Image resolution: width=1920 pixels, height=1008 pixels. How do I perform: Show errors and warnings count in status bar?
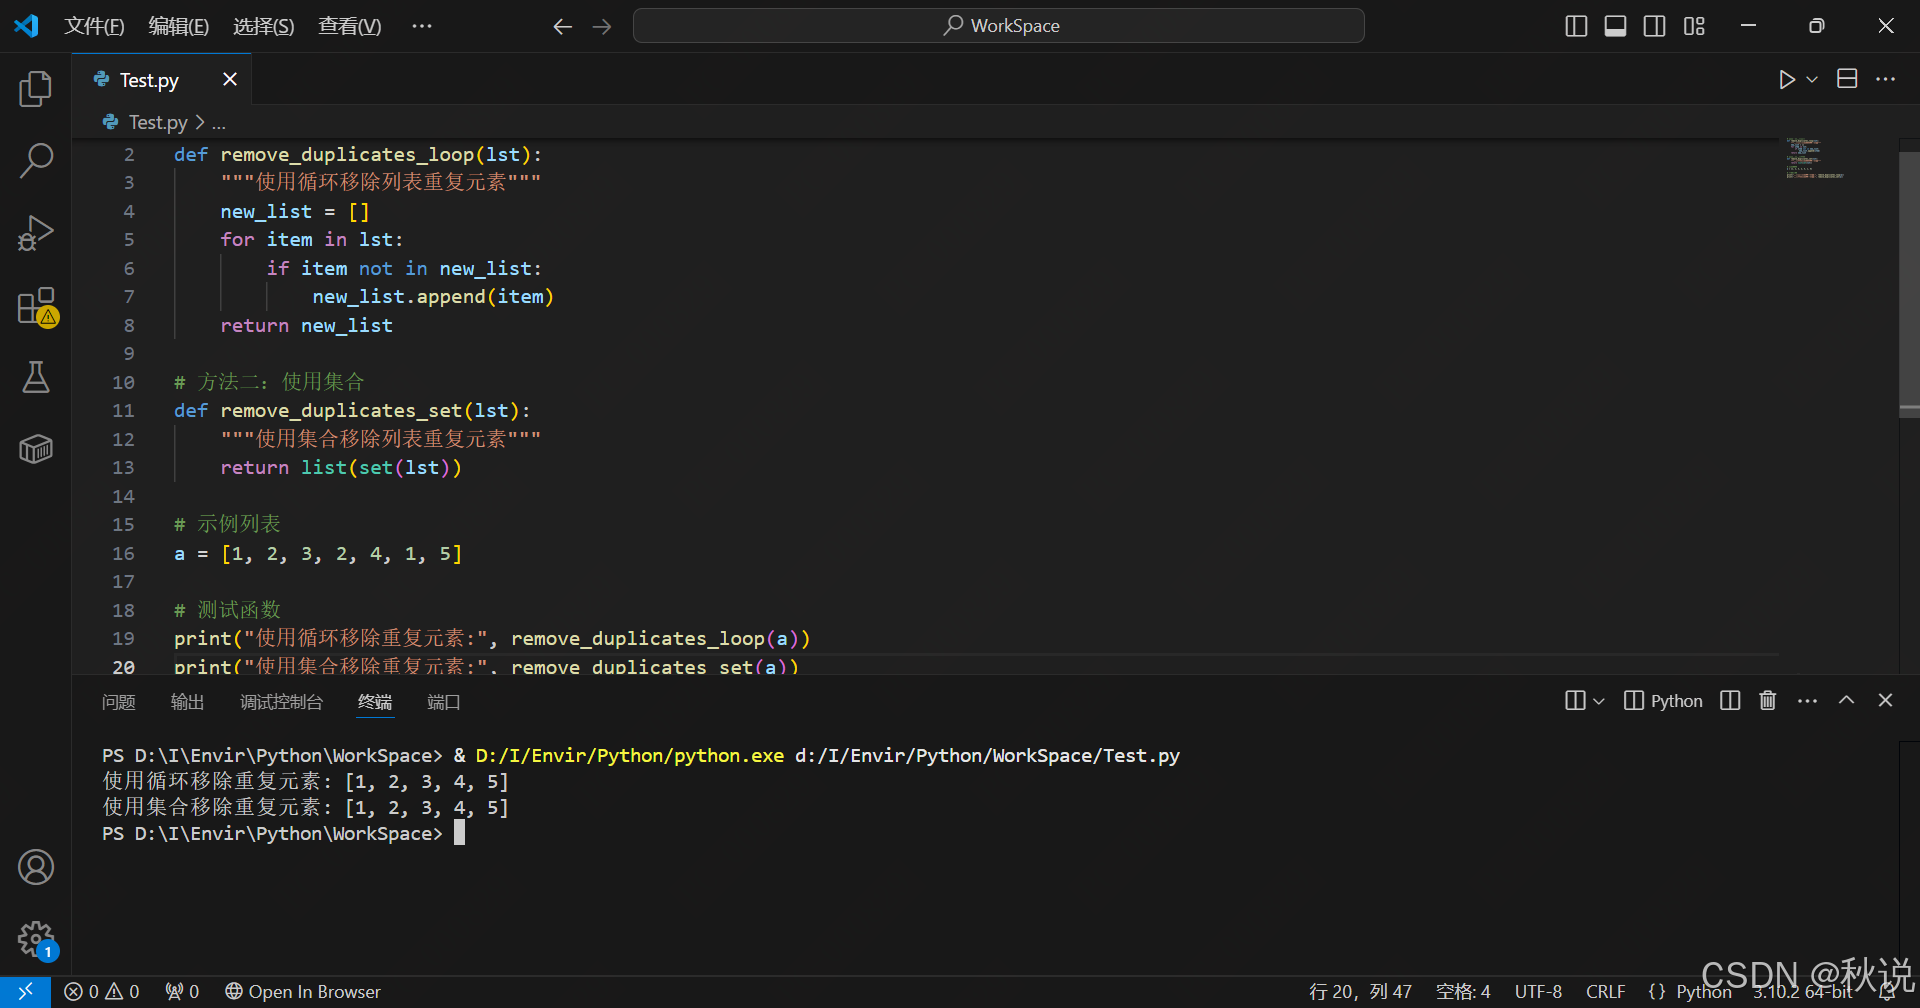(102, 992)
